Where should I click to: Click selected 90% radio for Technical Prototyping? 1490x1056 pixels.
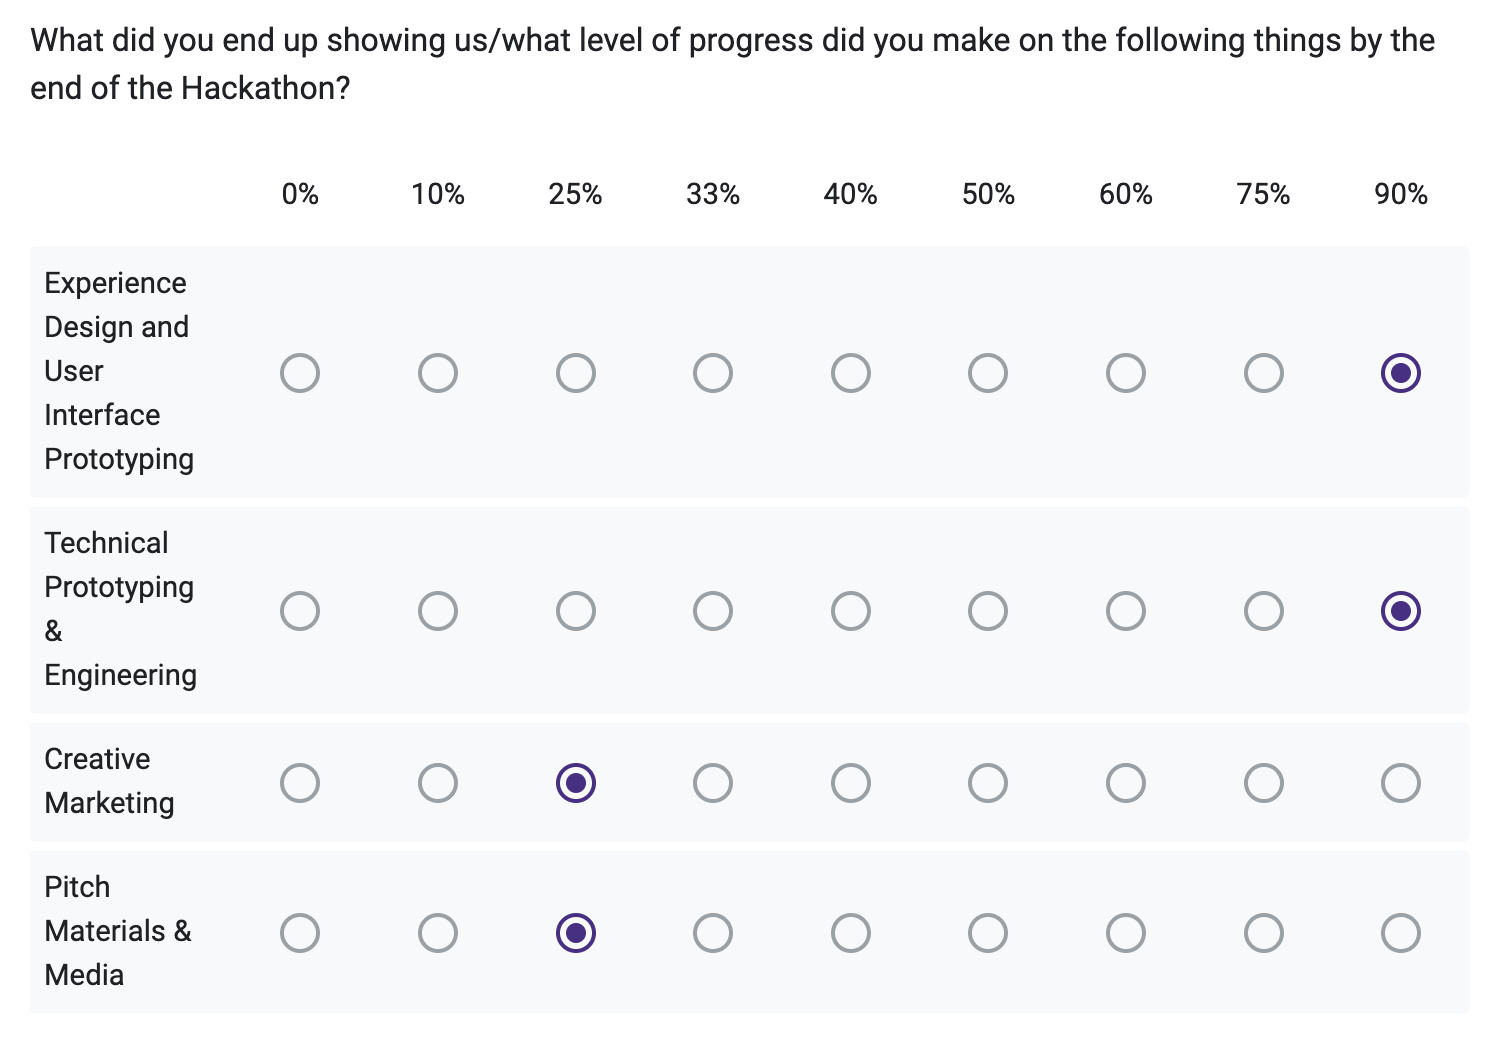[1401, 611]
